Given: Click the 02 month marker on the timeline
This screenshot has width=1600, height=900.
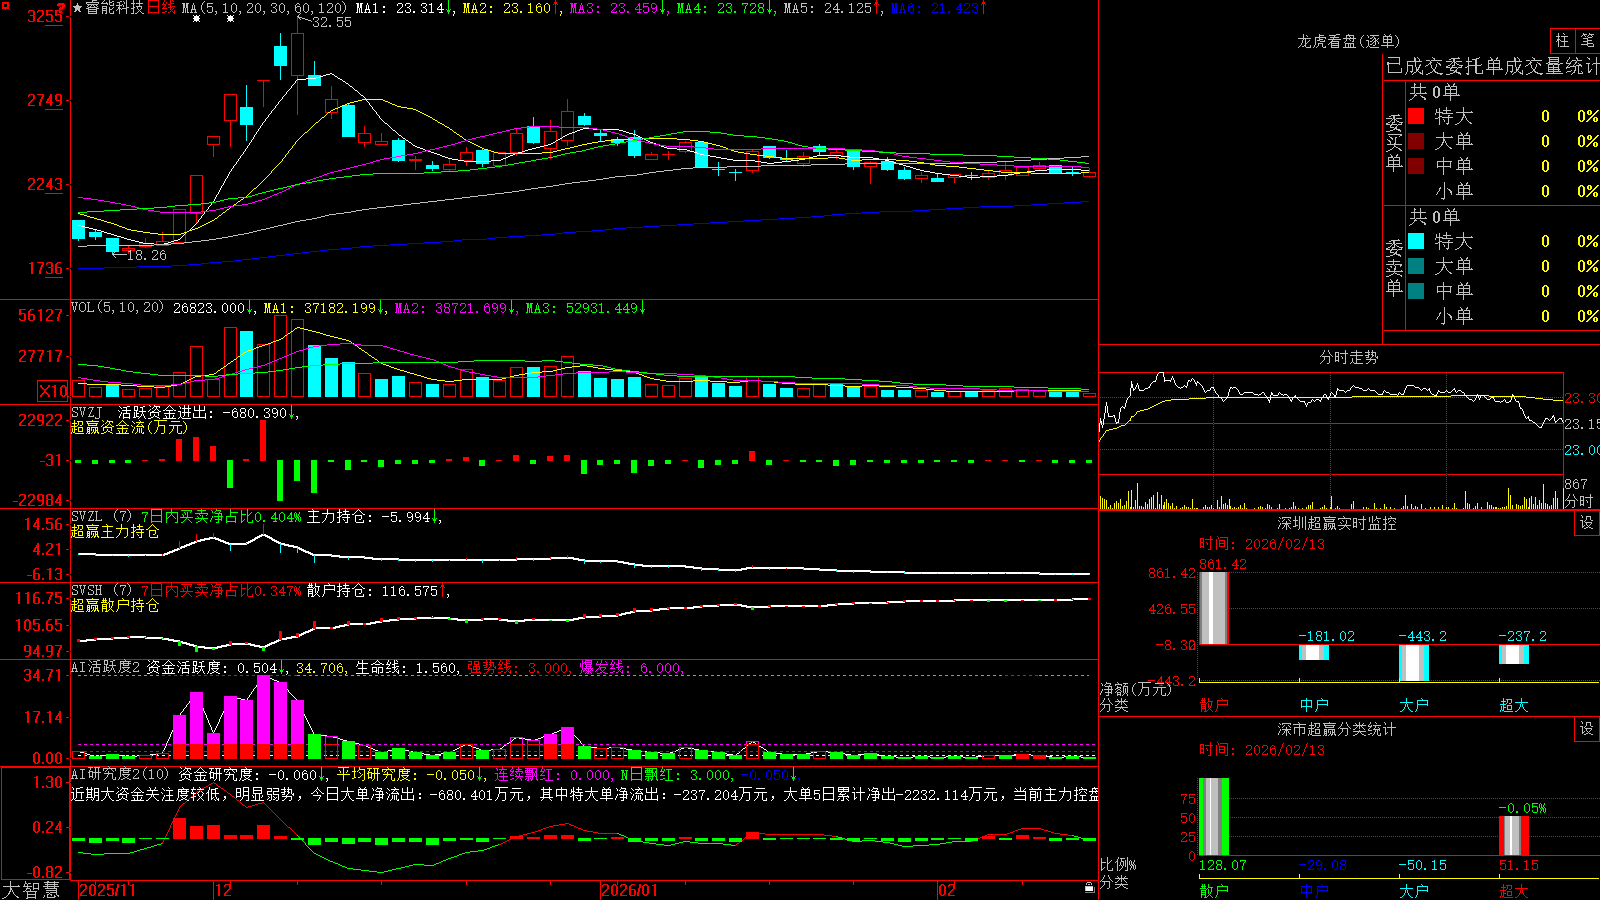Looking at the screenshot, I should (x=947, y=890).
